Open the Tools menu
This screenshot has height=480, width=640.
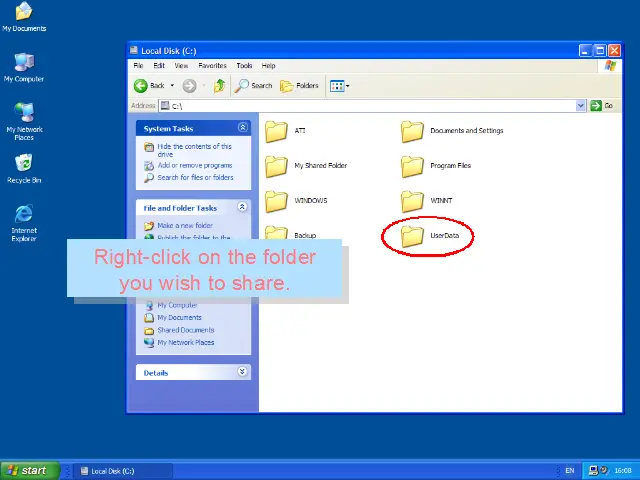(244, 66)
